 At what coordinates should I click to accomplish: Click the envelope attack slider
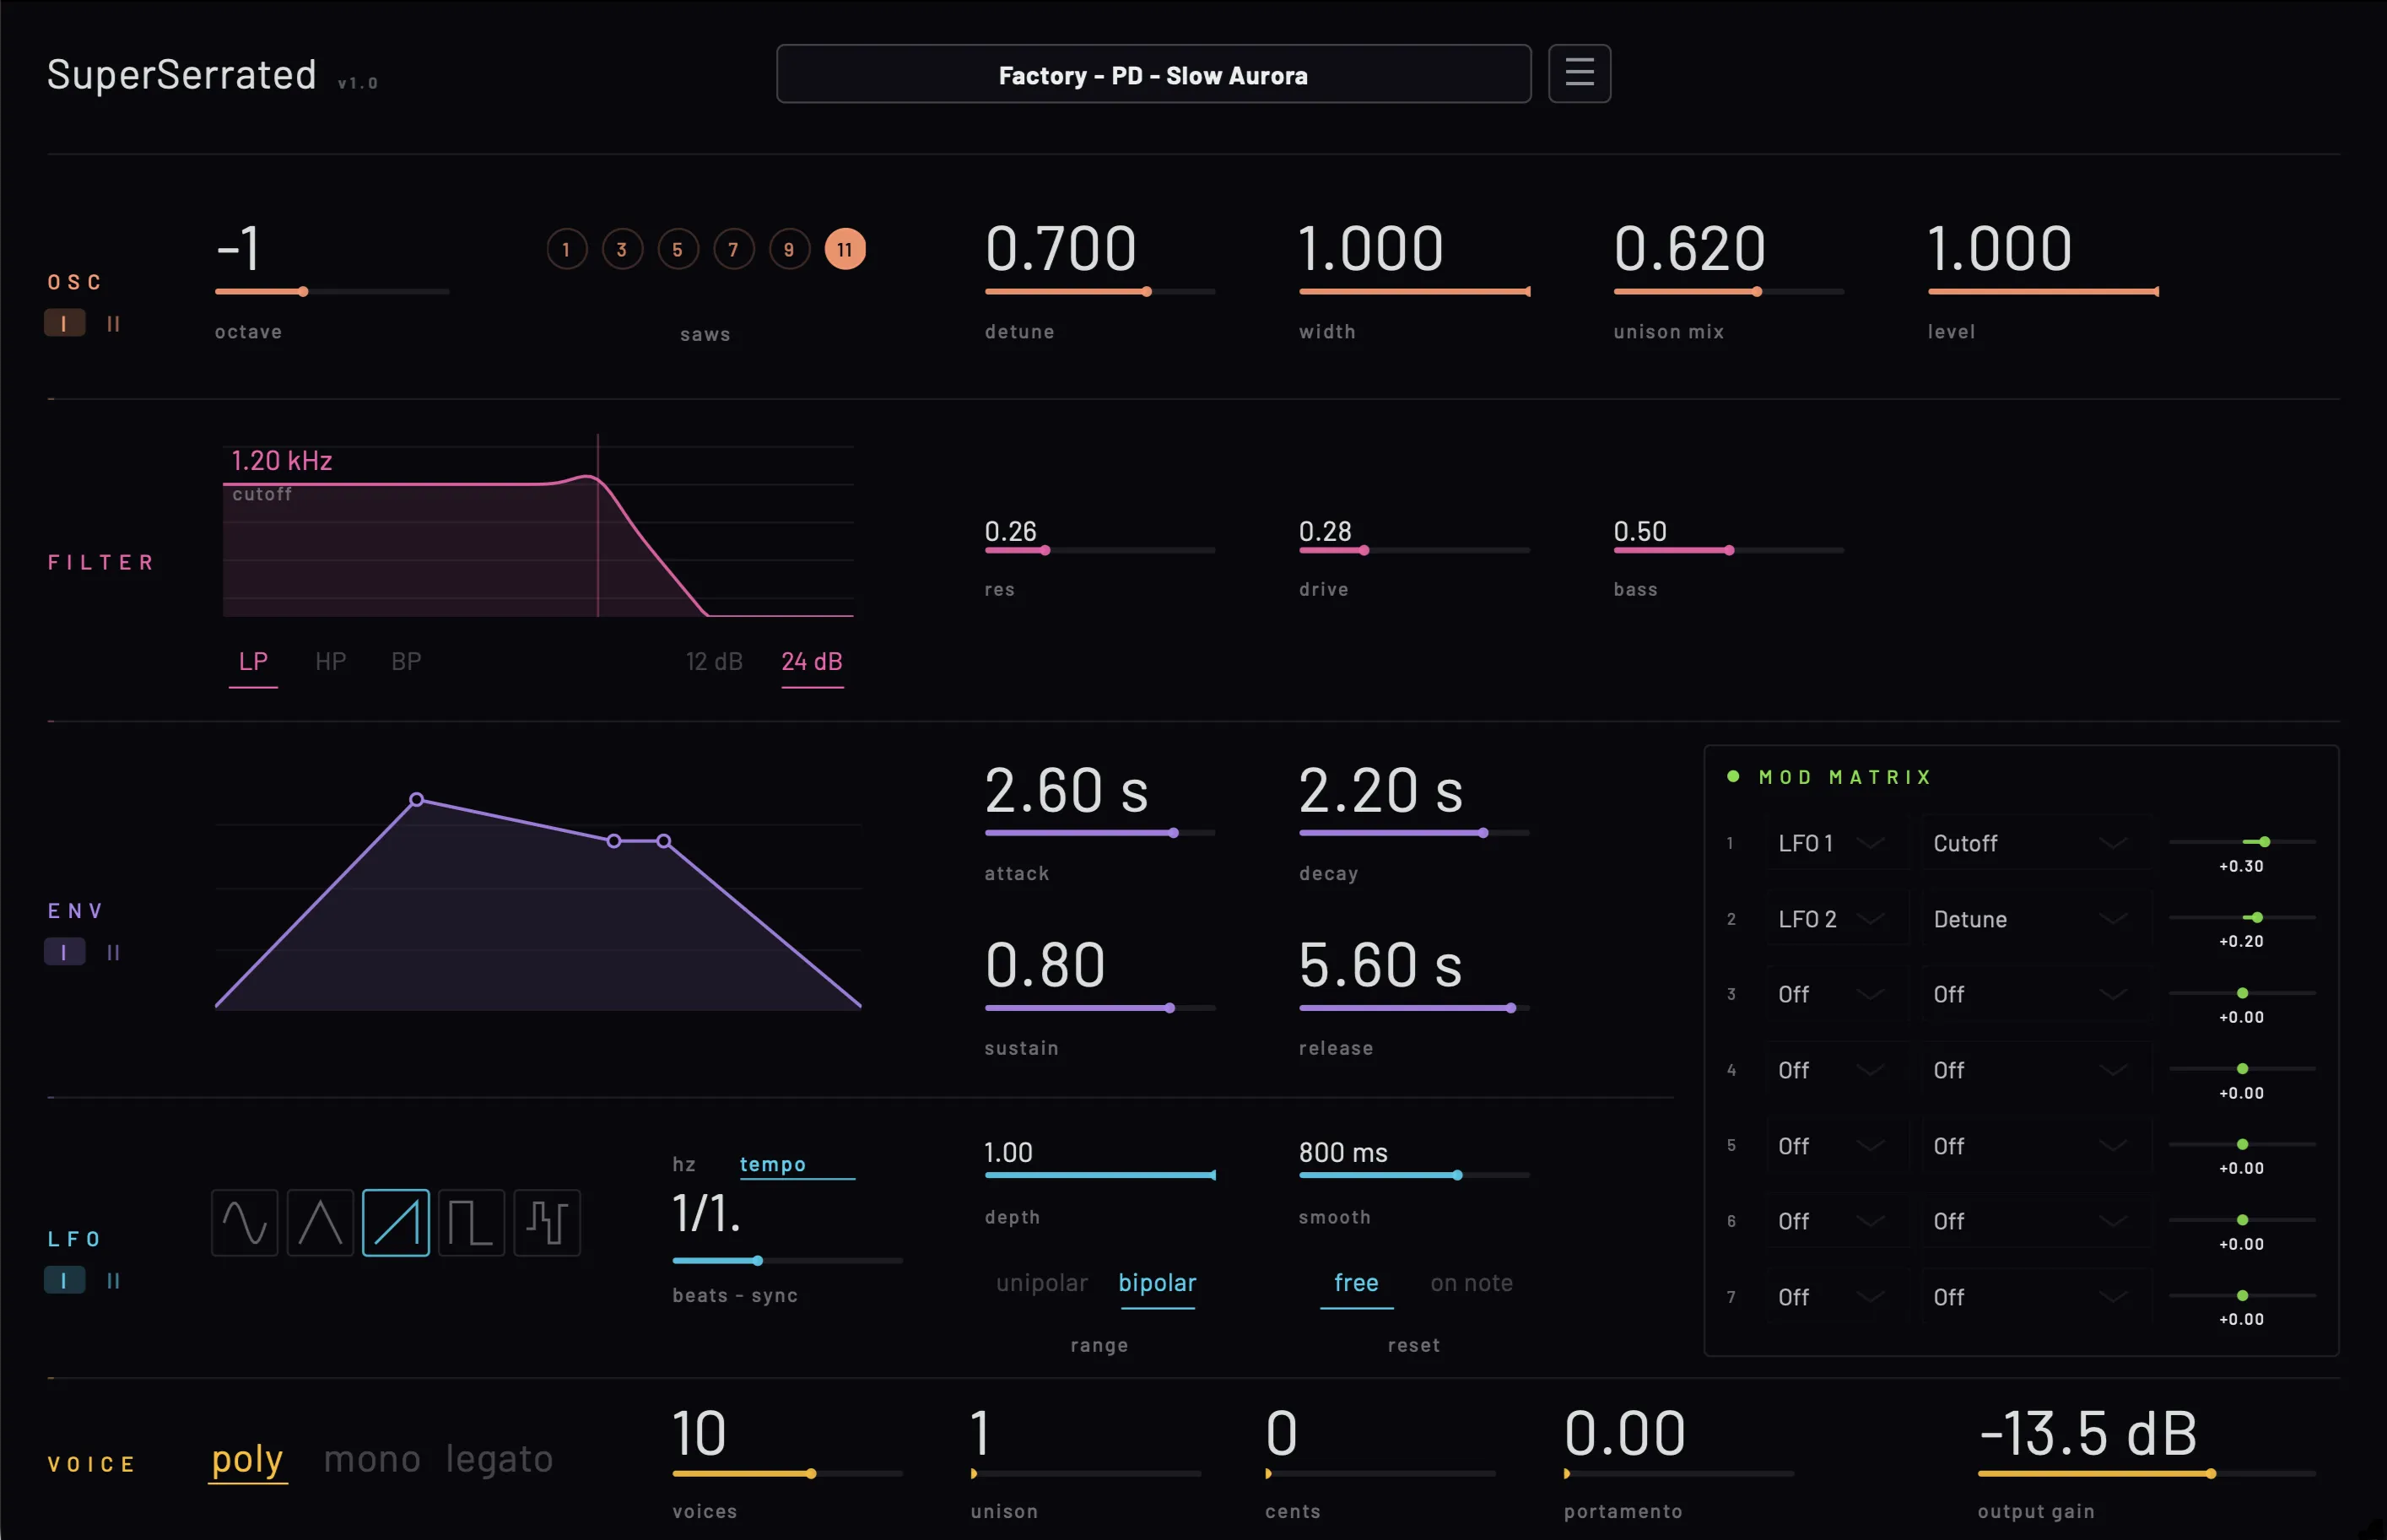pyautogui.click(x=1100, y=832)
